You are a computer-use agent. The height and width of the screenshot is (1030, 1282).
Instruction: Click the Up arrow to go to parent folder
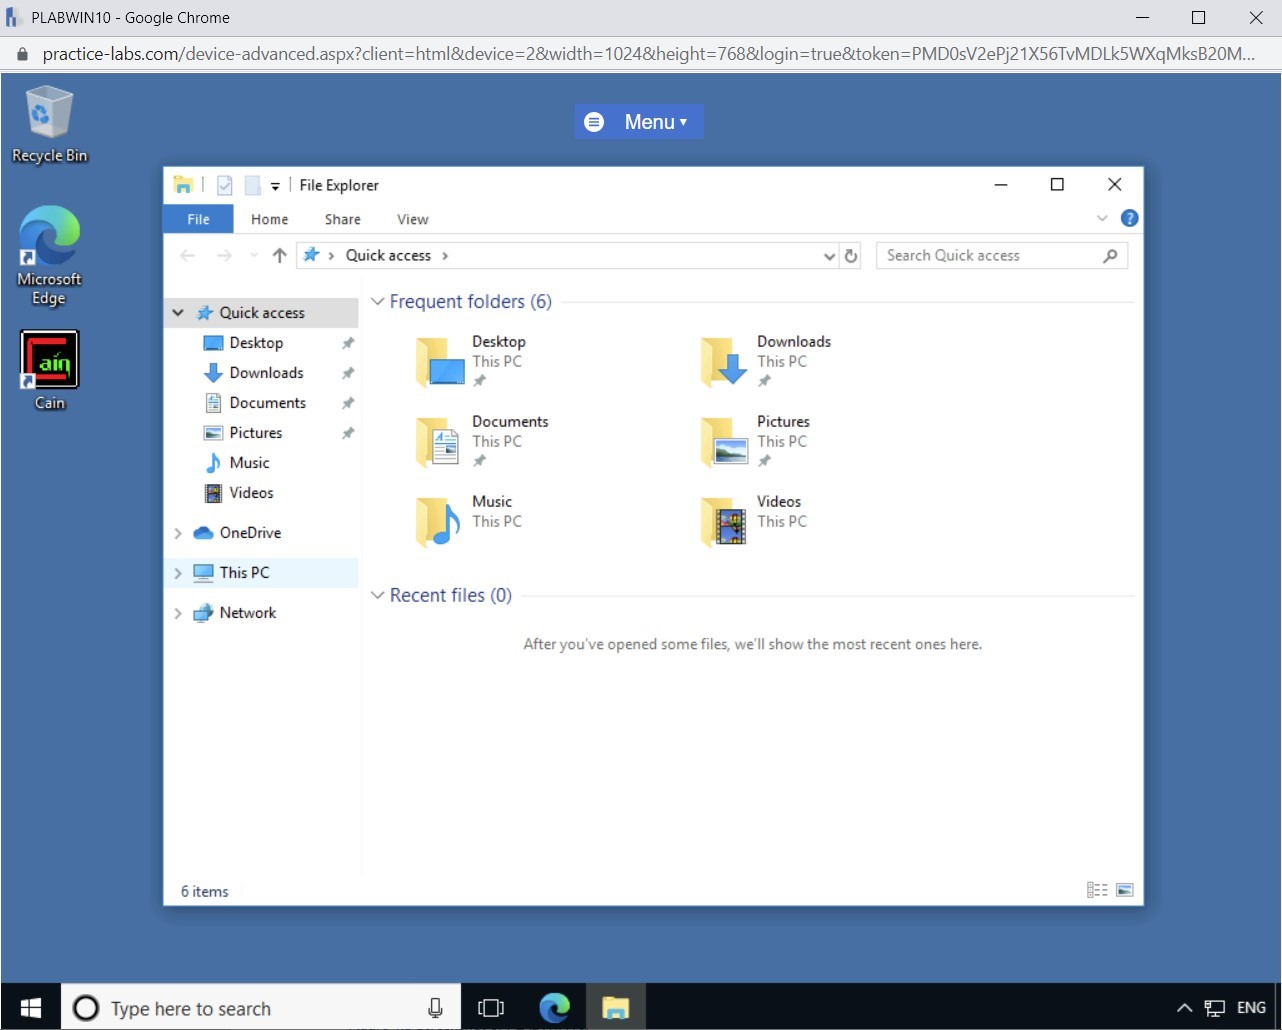[278, 255]
